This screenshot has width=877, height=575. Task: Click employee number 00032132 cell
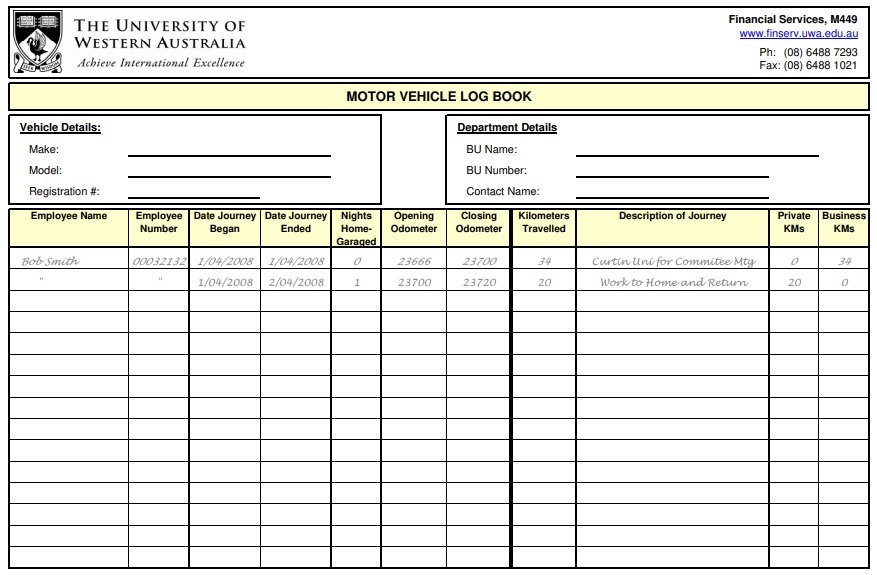tap(159, 261)
